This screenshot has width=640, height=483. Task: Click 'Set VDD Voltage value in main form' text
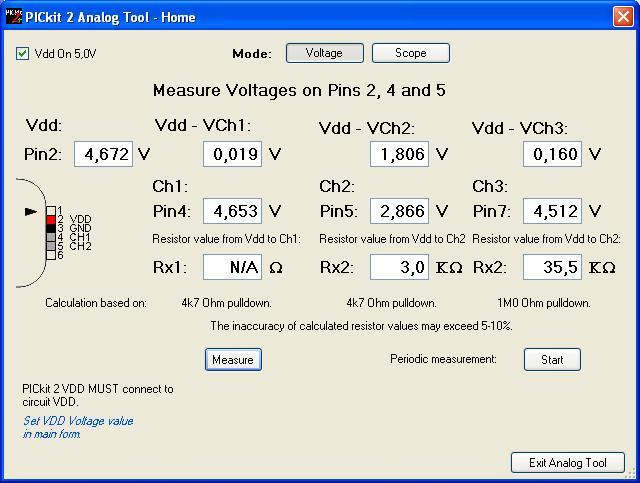click(x=78, y=427)
